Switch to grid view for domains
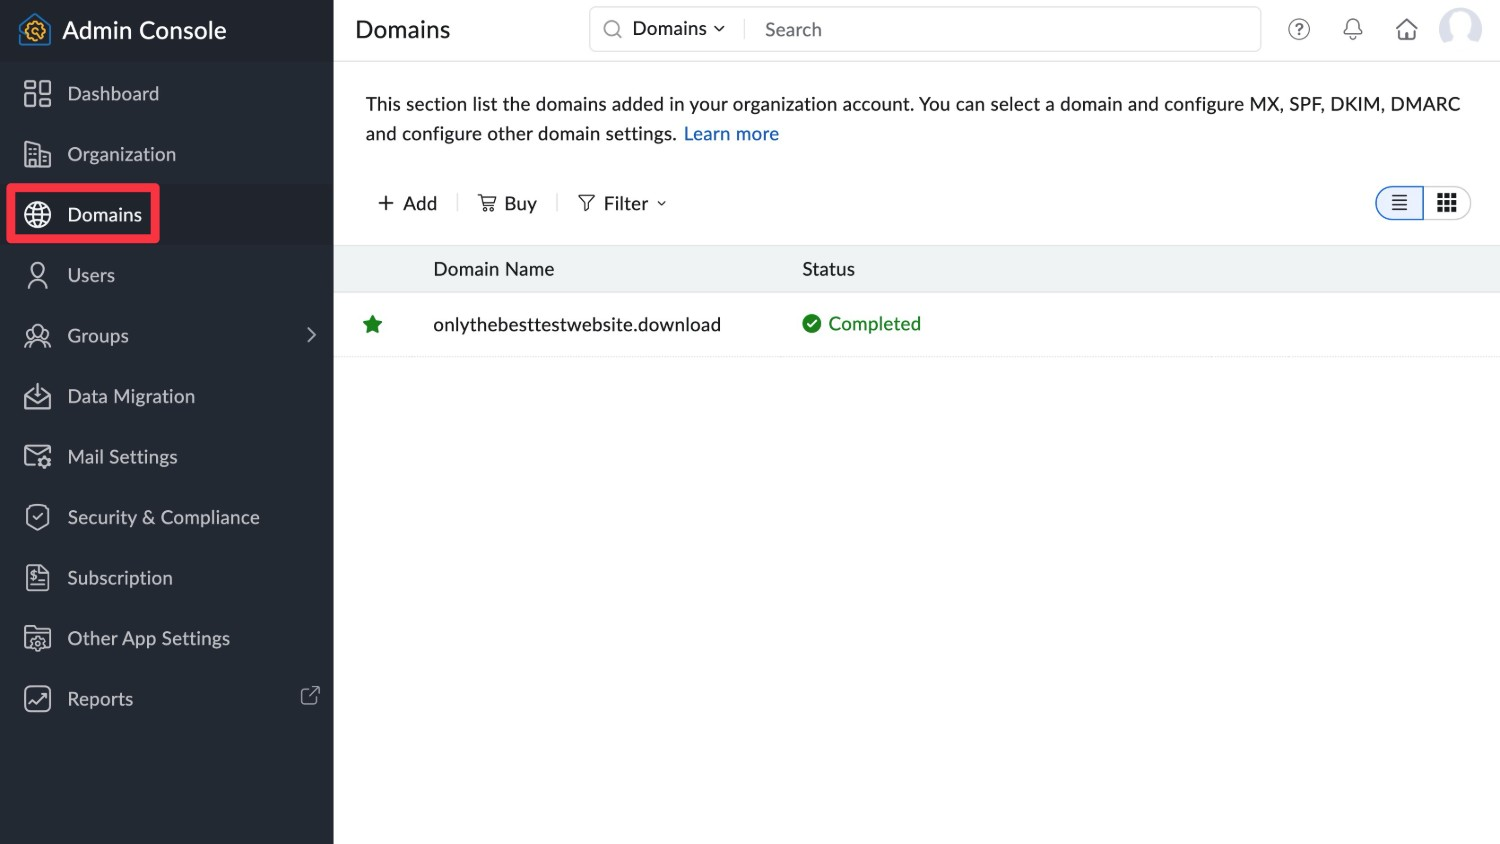 point(1446,202)
